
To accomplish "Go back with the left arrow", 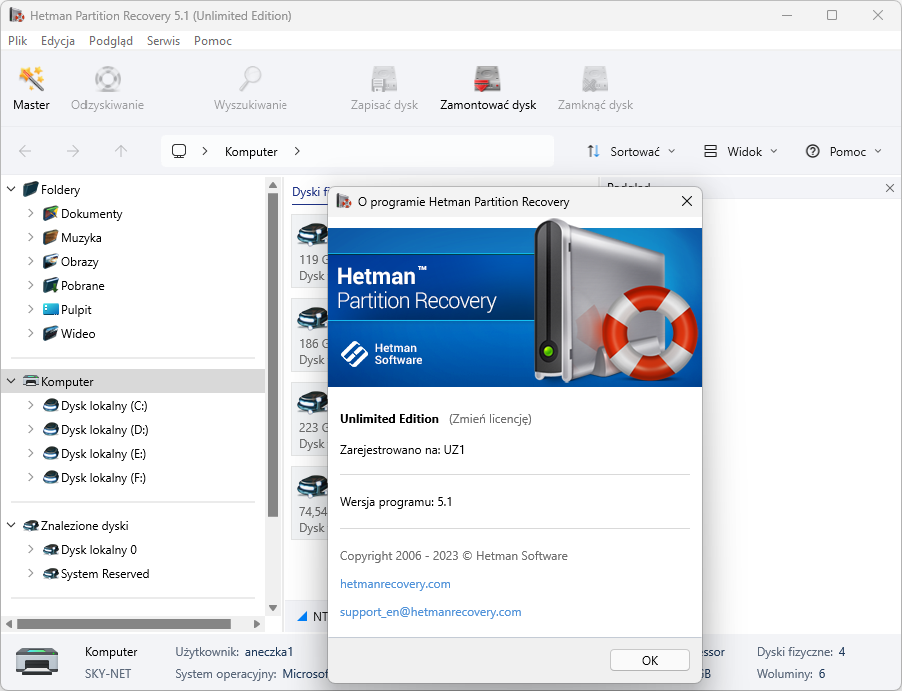I will pos(25,151).
